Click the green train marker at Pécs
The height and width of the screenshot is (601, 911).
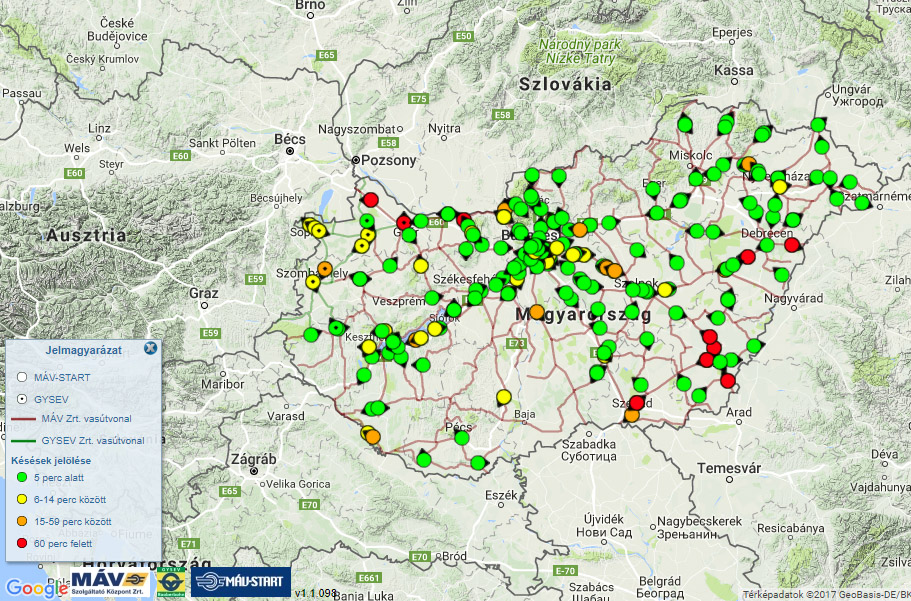tap(461, 437)
